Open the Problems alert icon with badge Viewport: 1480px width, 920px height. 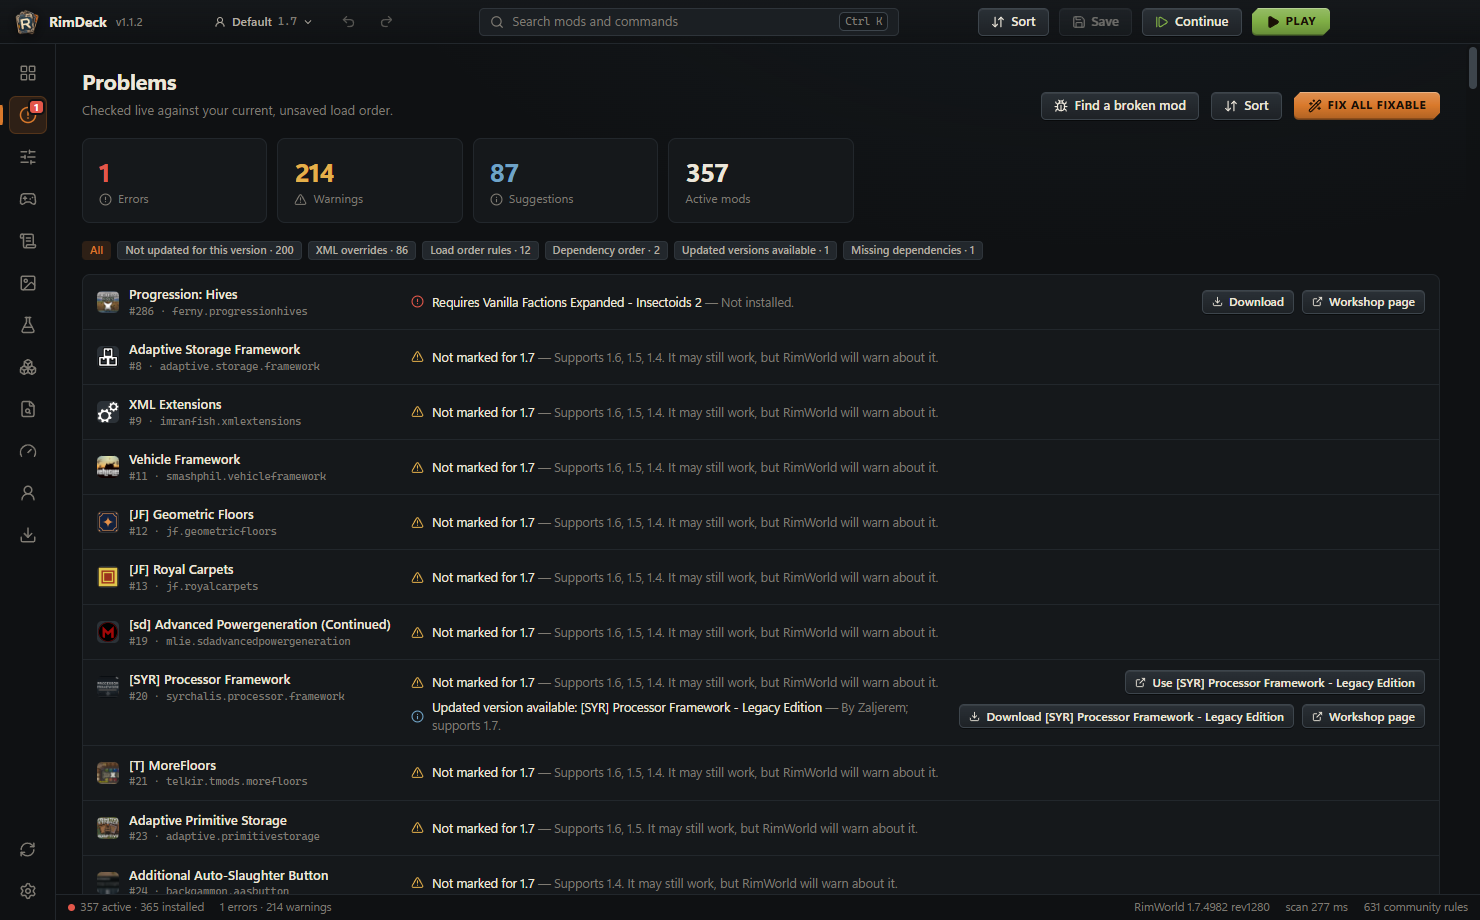pos(28,115)
